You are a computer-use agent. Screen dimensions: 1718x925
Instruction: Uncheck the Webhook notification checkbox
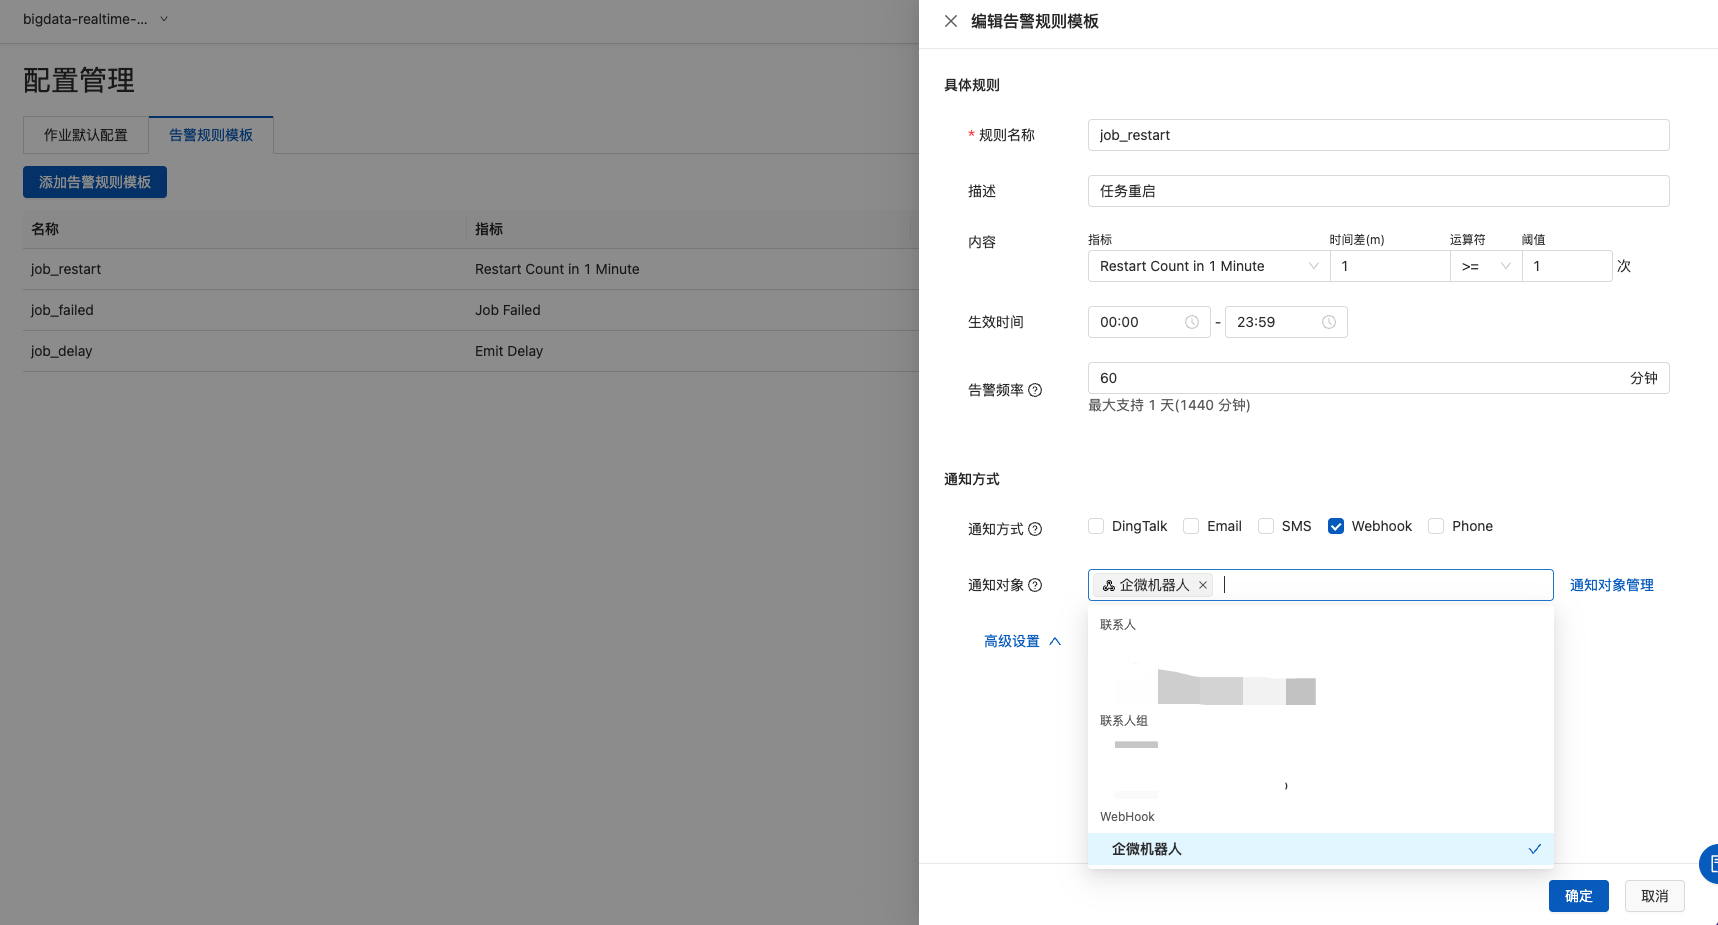coord(1336,526)
